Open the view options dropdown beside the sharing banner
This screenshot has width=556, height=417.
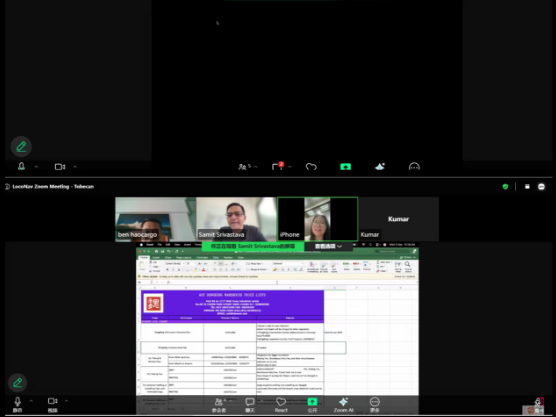(x=328, y=246)
